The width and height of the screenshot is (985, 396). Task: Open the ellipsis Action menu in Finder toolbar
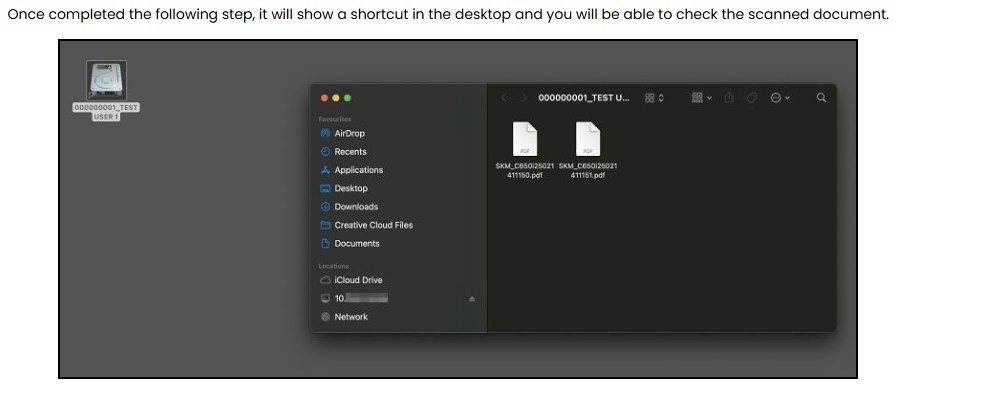[x=780, y=97]
